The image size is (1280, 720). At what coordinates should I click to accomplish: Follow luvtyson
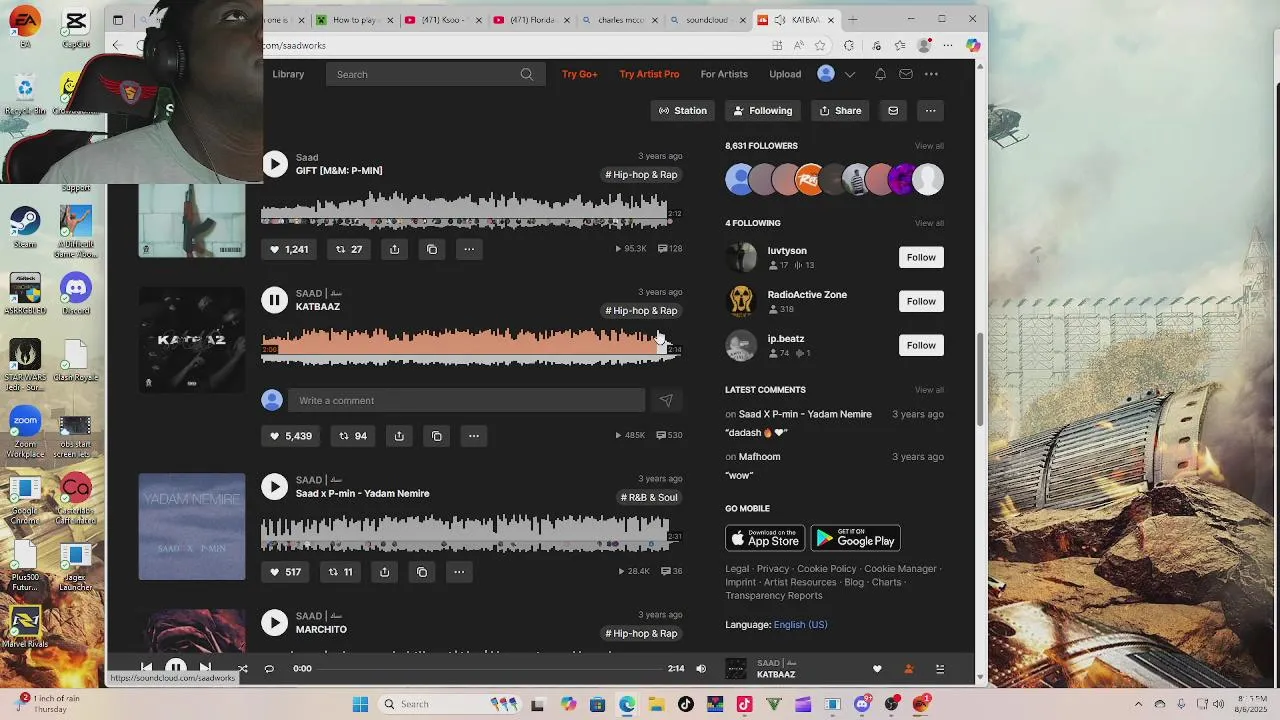pos(921,258)
